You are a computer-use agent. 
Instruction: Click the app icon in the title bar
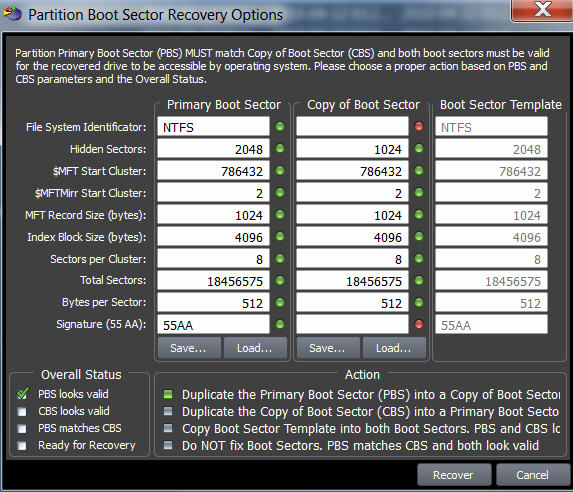coord(12,14)
